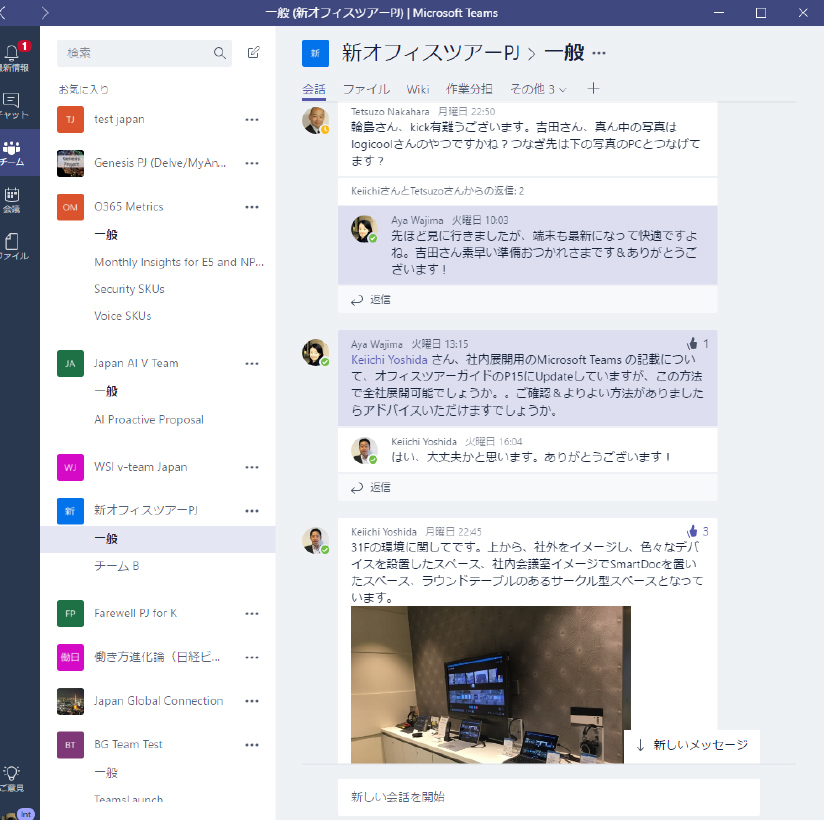The image size is (824, 820).
Task: Click in the 検索 search field
Action: click(x=144, y=53)
